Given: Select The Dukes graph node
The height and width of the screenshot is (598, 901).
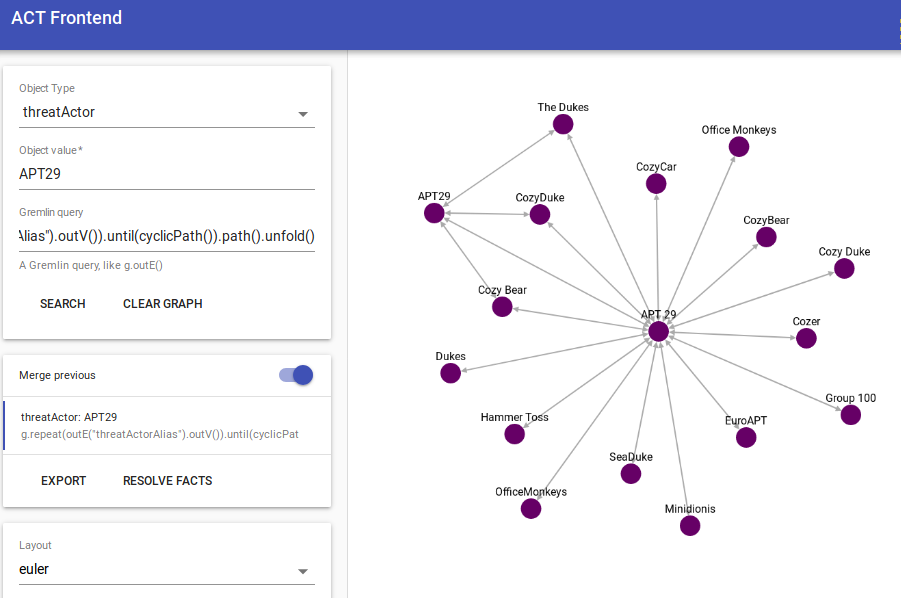Looking at the screenshot, I should point(563,124).
